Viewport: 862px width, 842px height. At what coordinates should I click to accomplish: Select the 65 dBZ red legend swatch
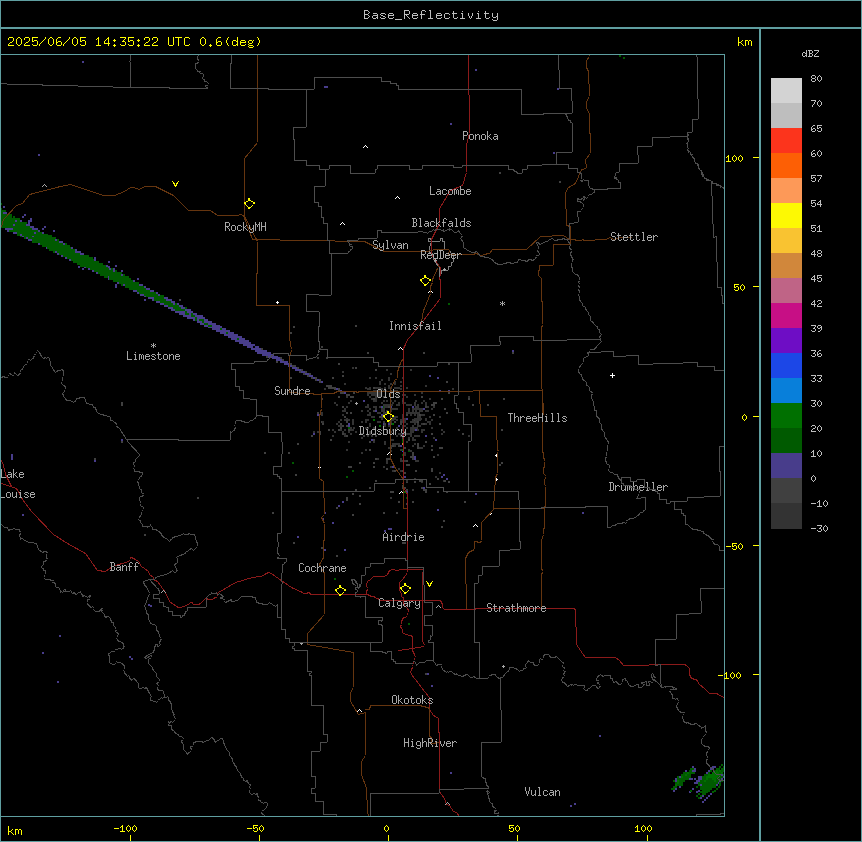786,140
